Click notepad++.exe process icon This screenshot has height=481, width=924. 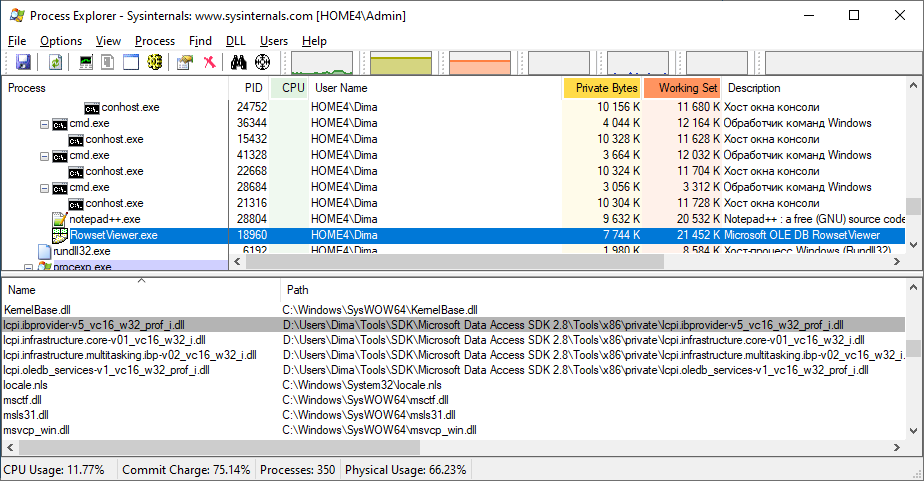click(x=60, y=219)
